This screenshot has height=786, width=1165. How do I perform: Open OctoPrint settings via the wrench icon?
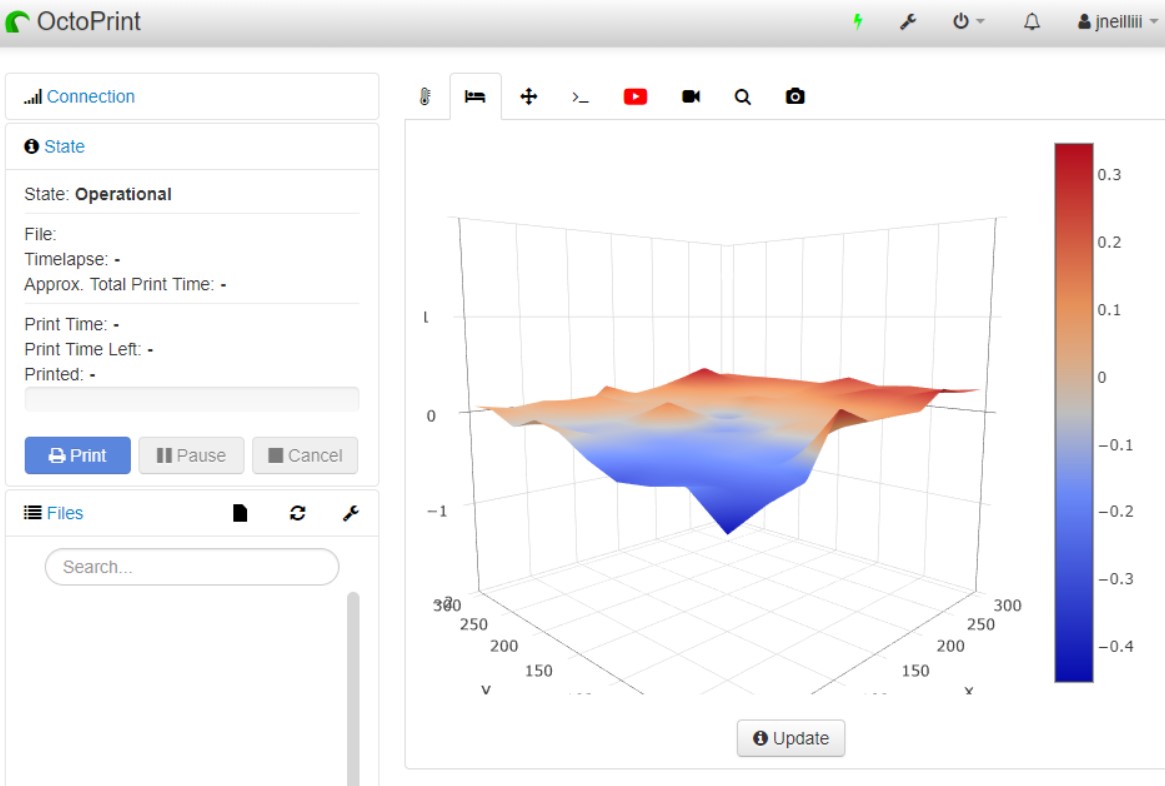(908, 22)
